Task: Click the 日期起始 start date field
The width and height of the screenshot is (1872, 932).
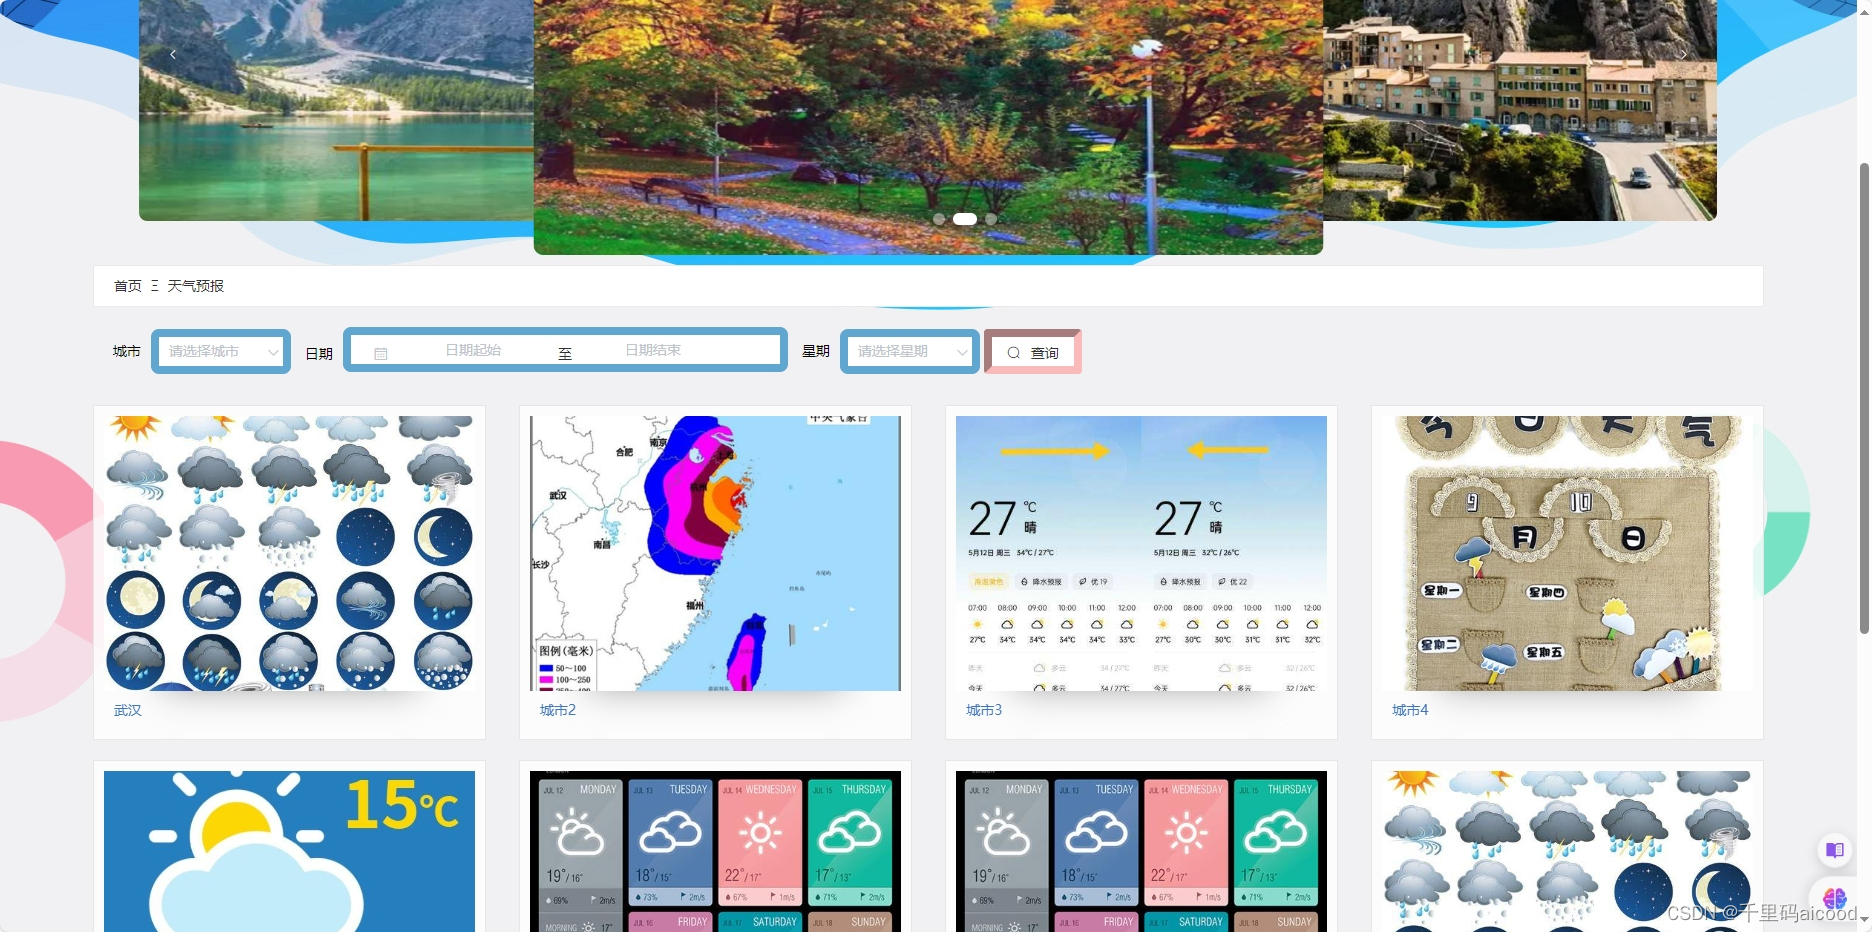Action: pyautogui.click(x=473, y=350)
